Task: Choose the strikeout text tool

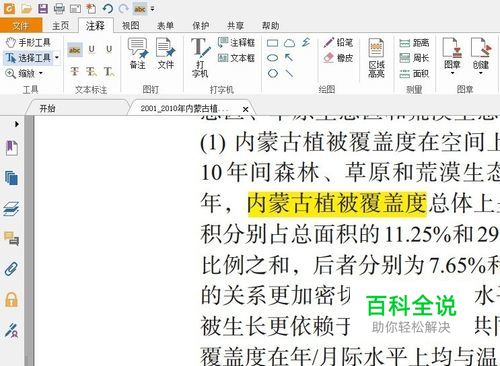Action: (x=75, y=71)
